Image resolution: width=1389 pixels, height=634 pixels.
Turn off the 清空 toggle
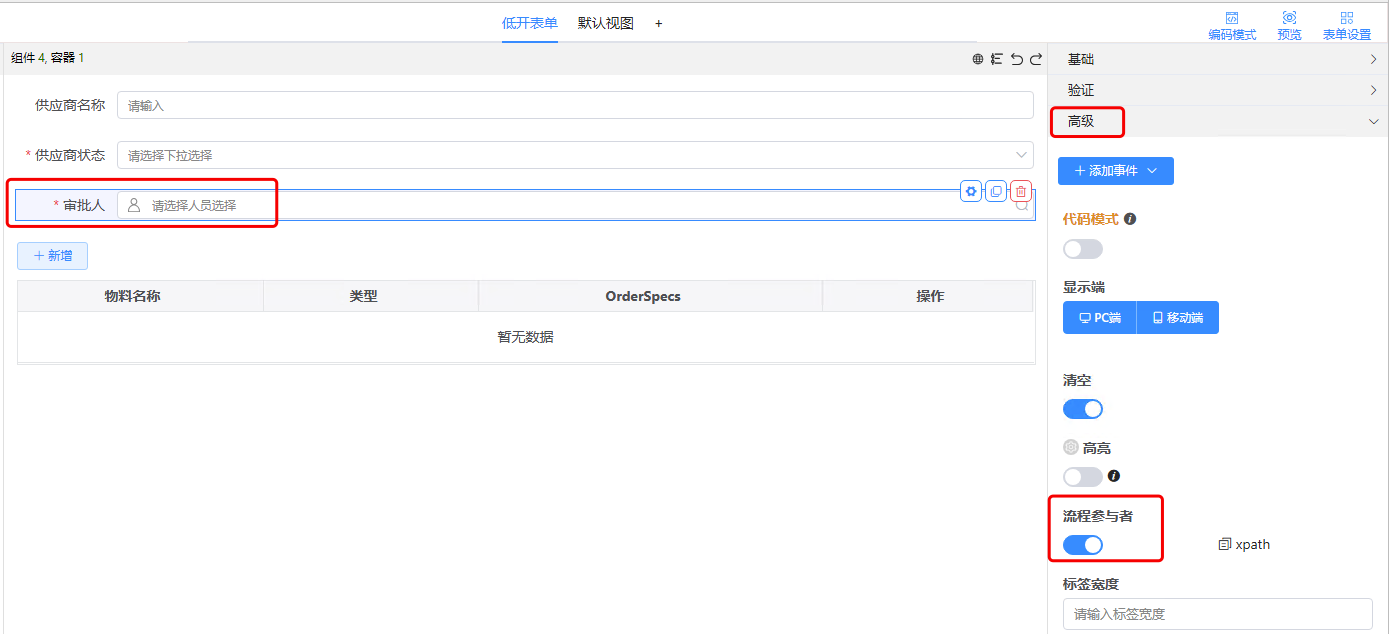(1082, 408)
